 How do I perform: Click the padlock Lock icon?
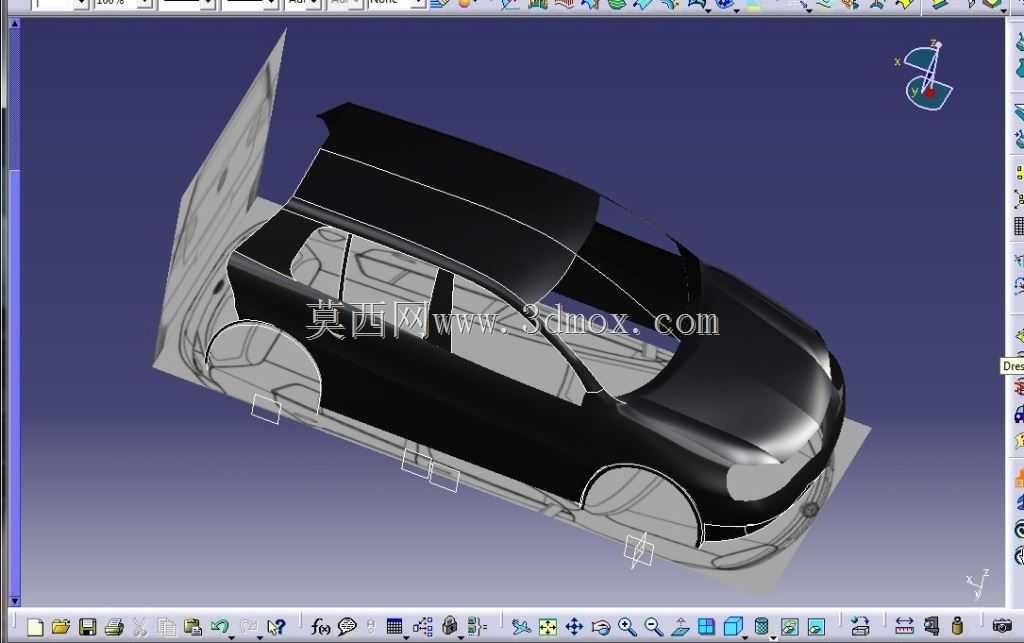click(449, 625)
